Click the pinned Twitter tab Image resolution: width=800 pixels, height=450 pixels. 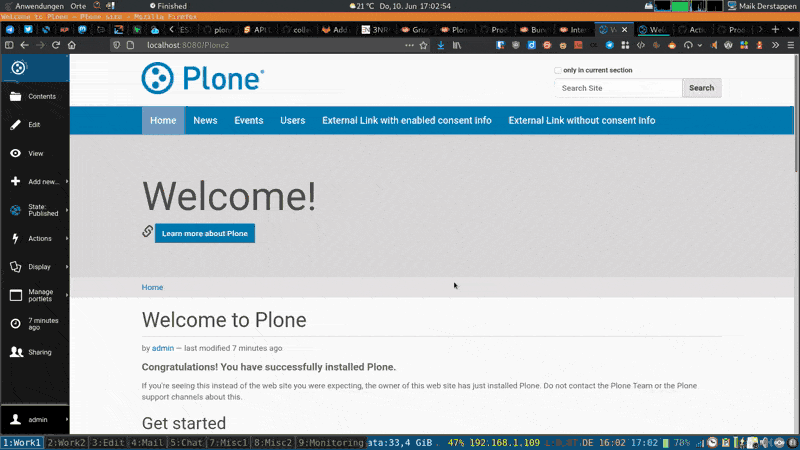[28, 30]
